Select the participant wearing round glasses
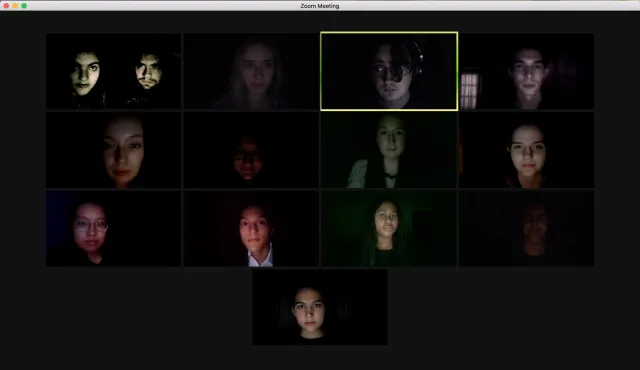The height and width of the screenshot is (370, 640). 113,228
